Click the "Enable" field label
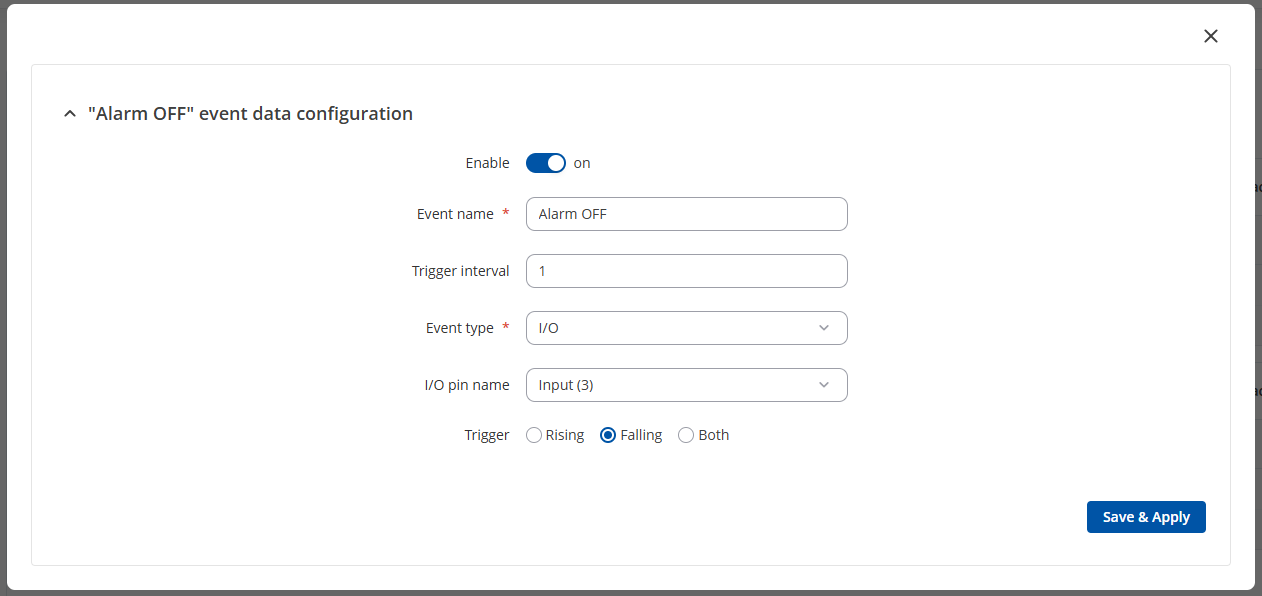 point(487,163)
